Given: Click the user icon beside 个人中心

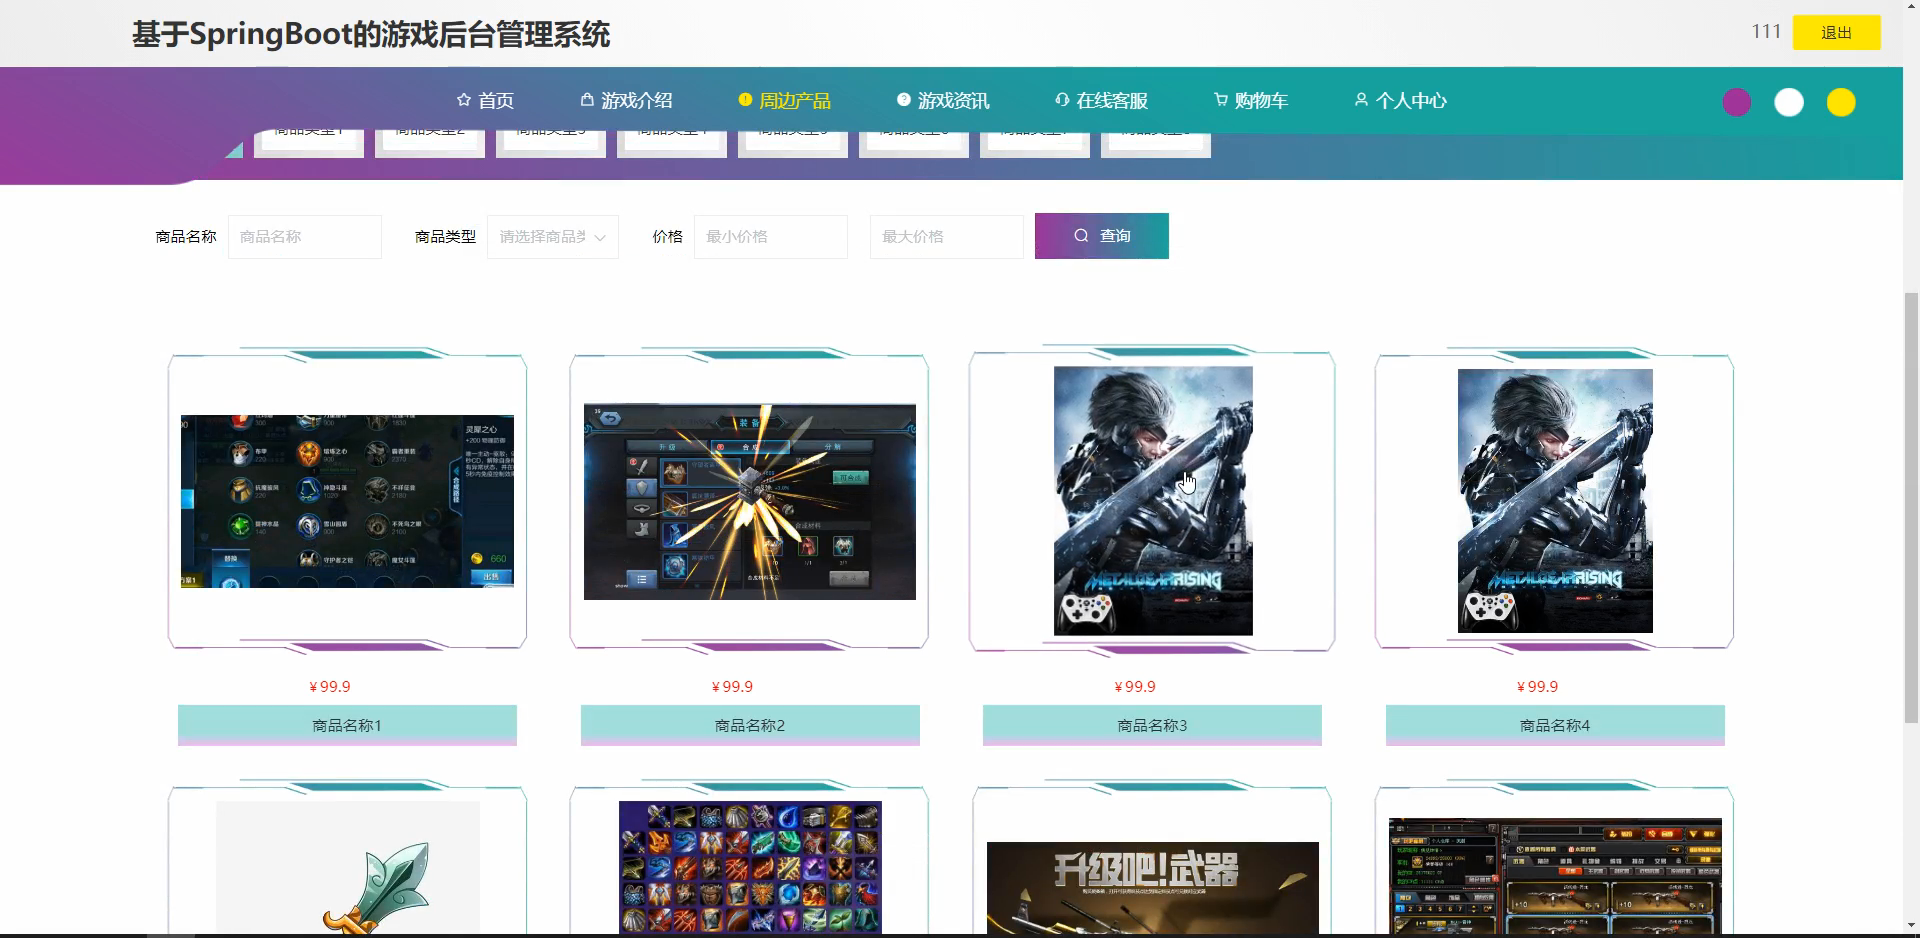Looking at the screenshot, I should click(1361, 100).
